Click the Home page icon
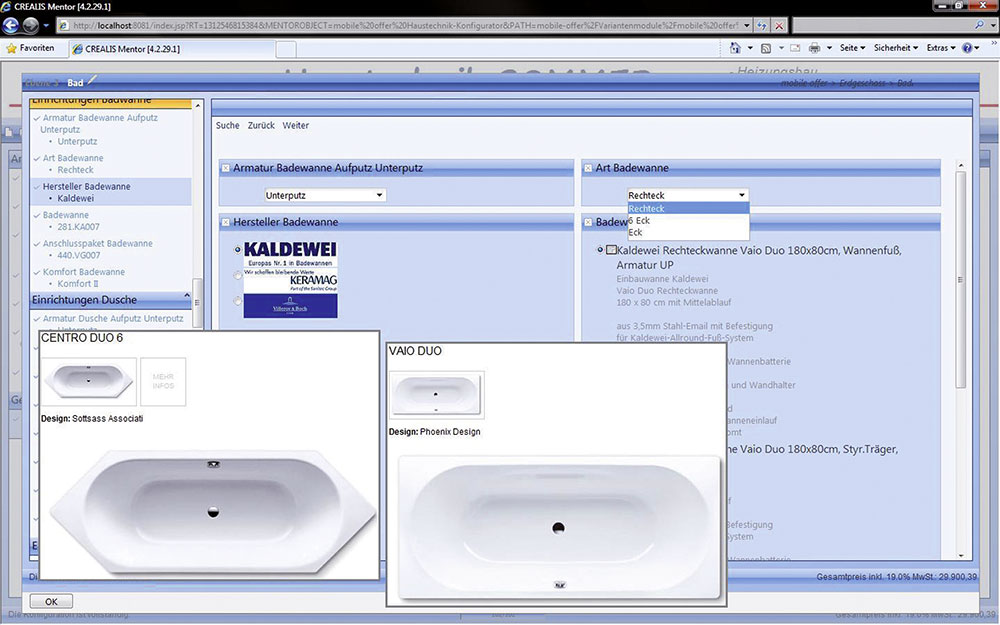The image size is (1000, 625). pyautogui.click(x=735, y=48)
